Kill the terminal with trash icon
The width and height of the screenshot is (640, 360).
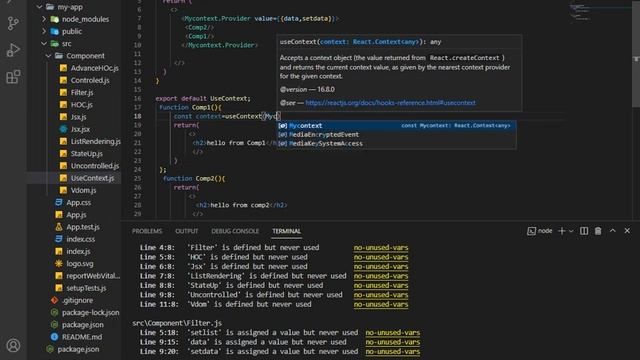598,231
